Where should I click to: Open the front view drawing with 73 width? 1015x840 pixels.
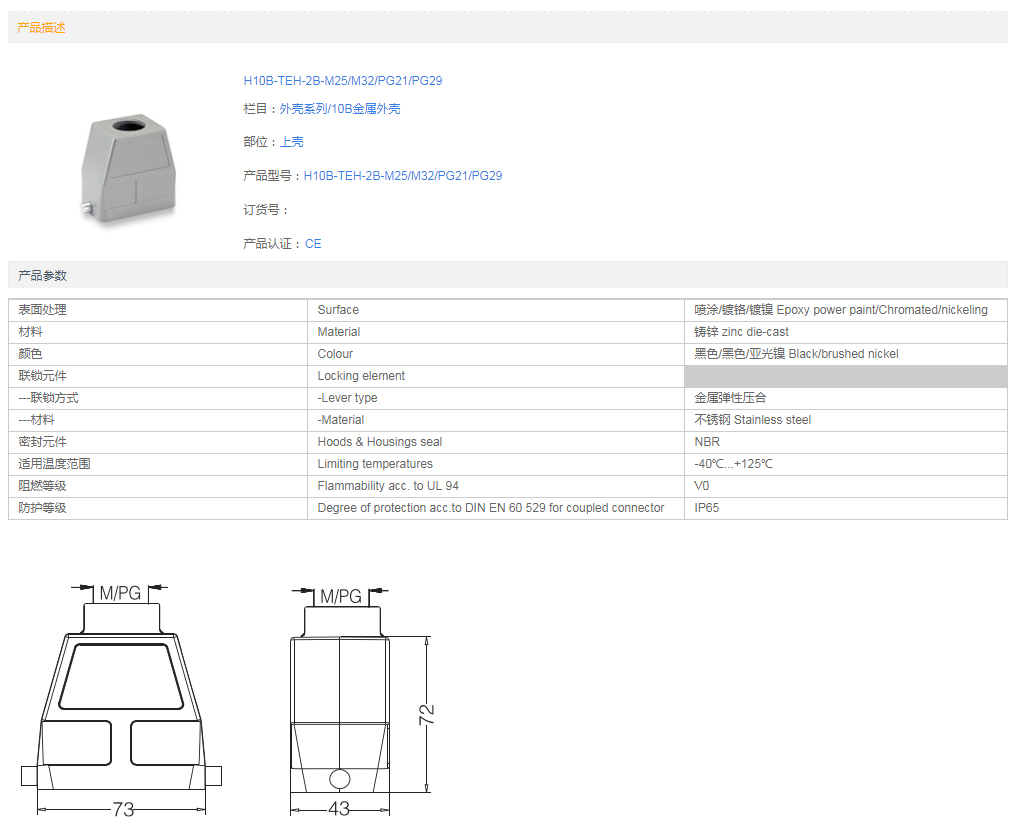(x=121, y=700)
